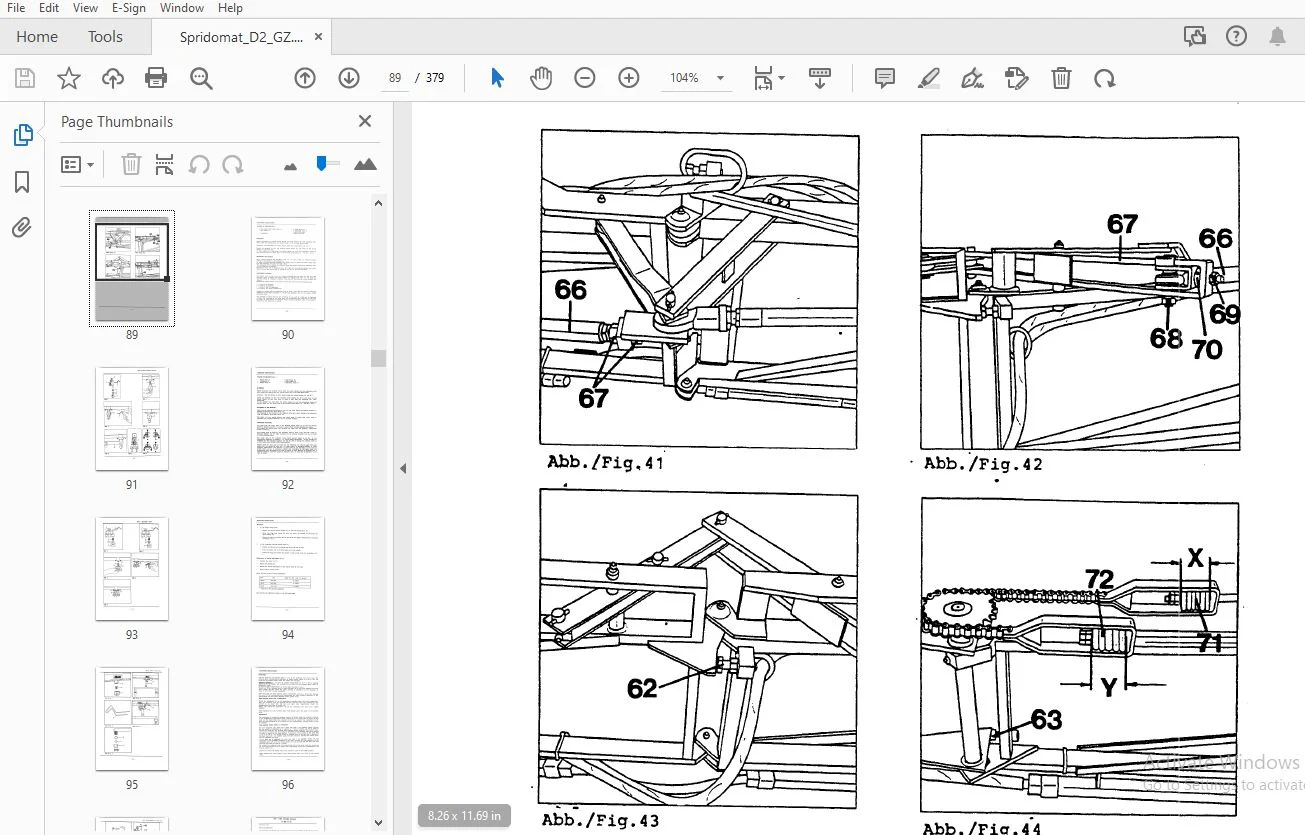Open the help question mark icon
Screen dimensions: 1305x835
tap(1236, 37)
